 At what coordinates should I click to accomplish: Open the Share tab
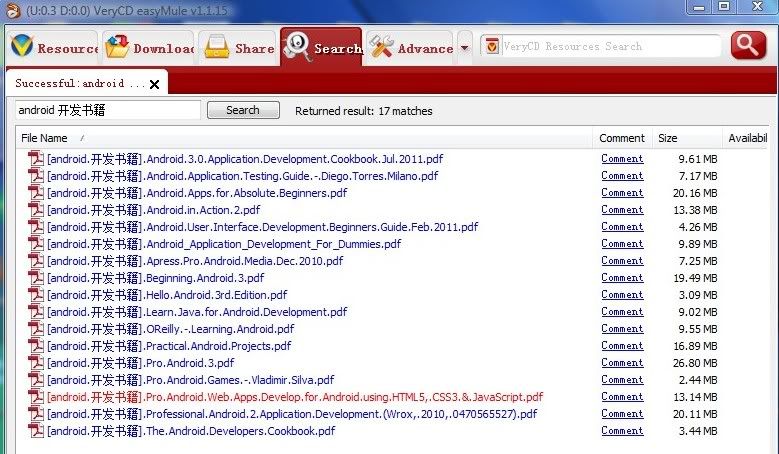tap(238, 48)
